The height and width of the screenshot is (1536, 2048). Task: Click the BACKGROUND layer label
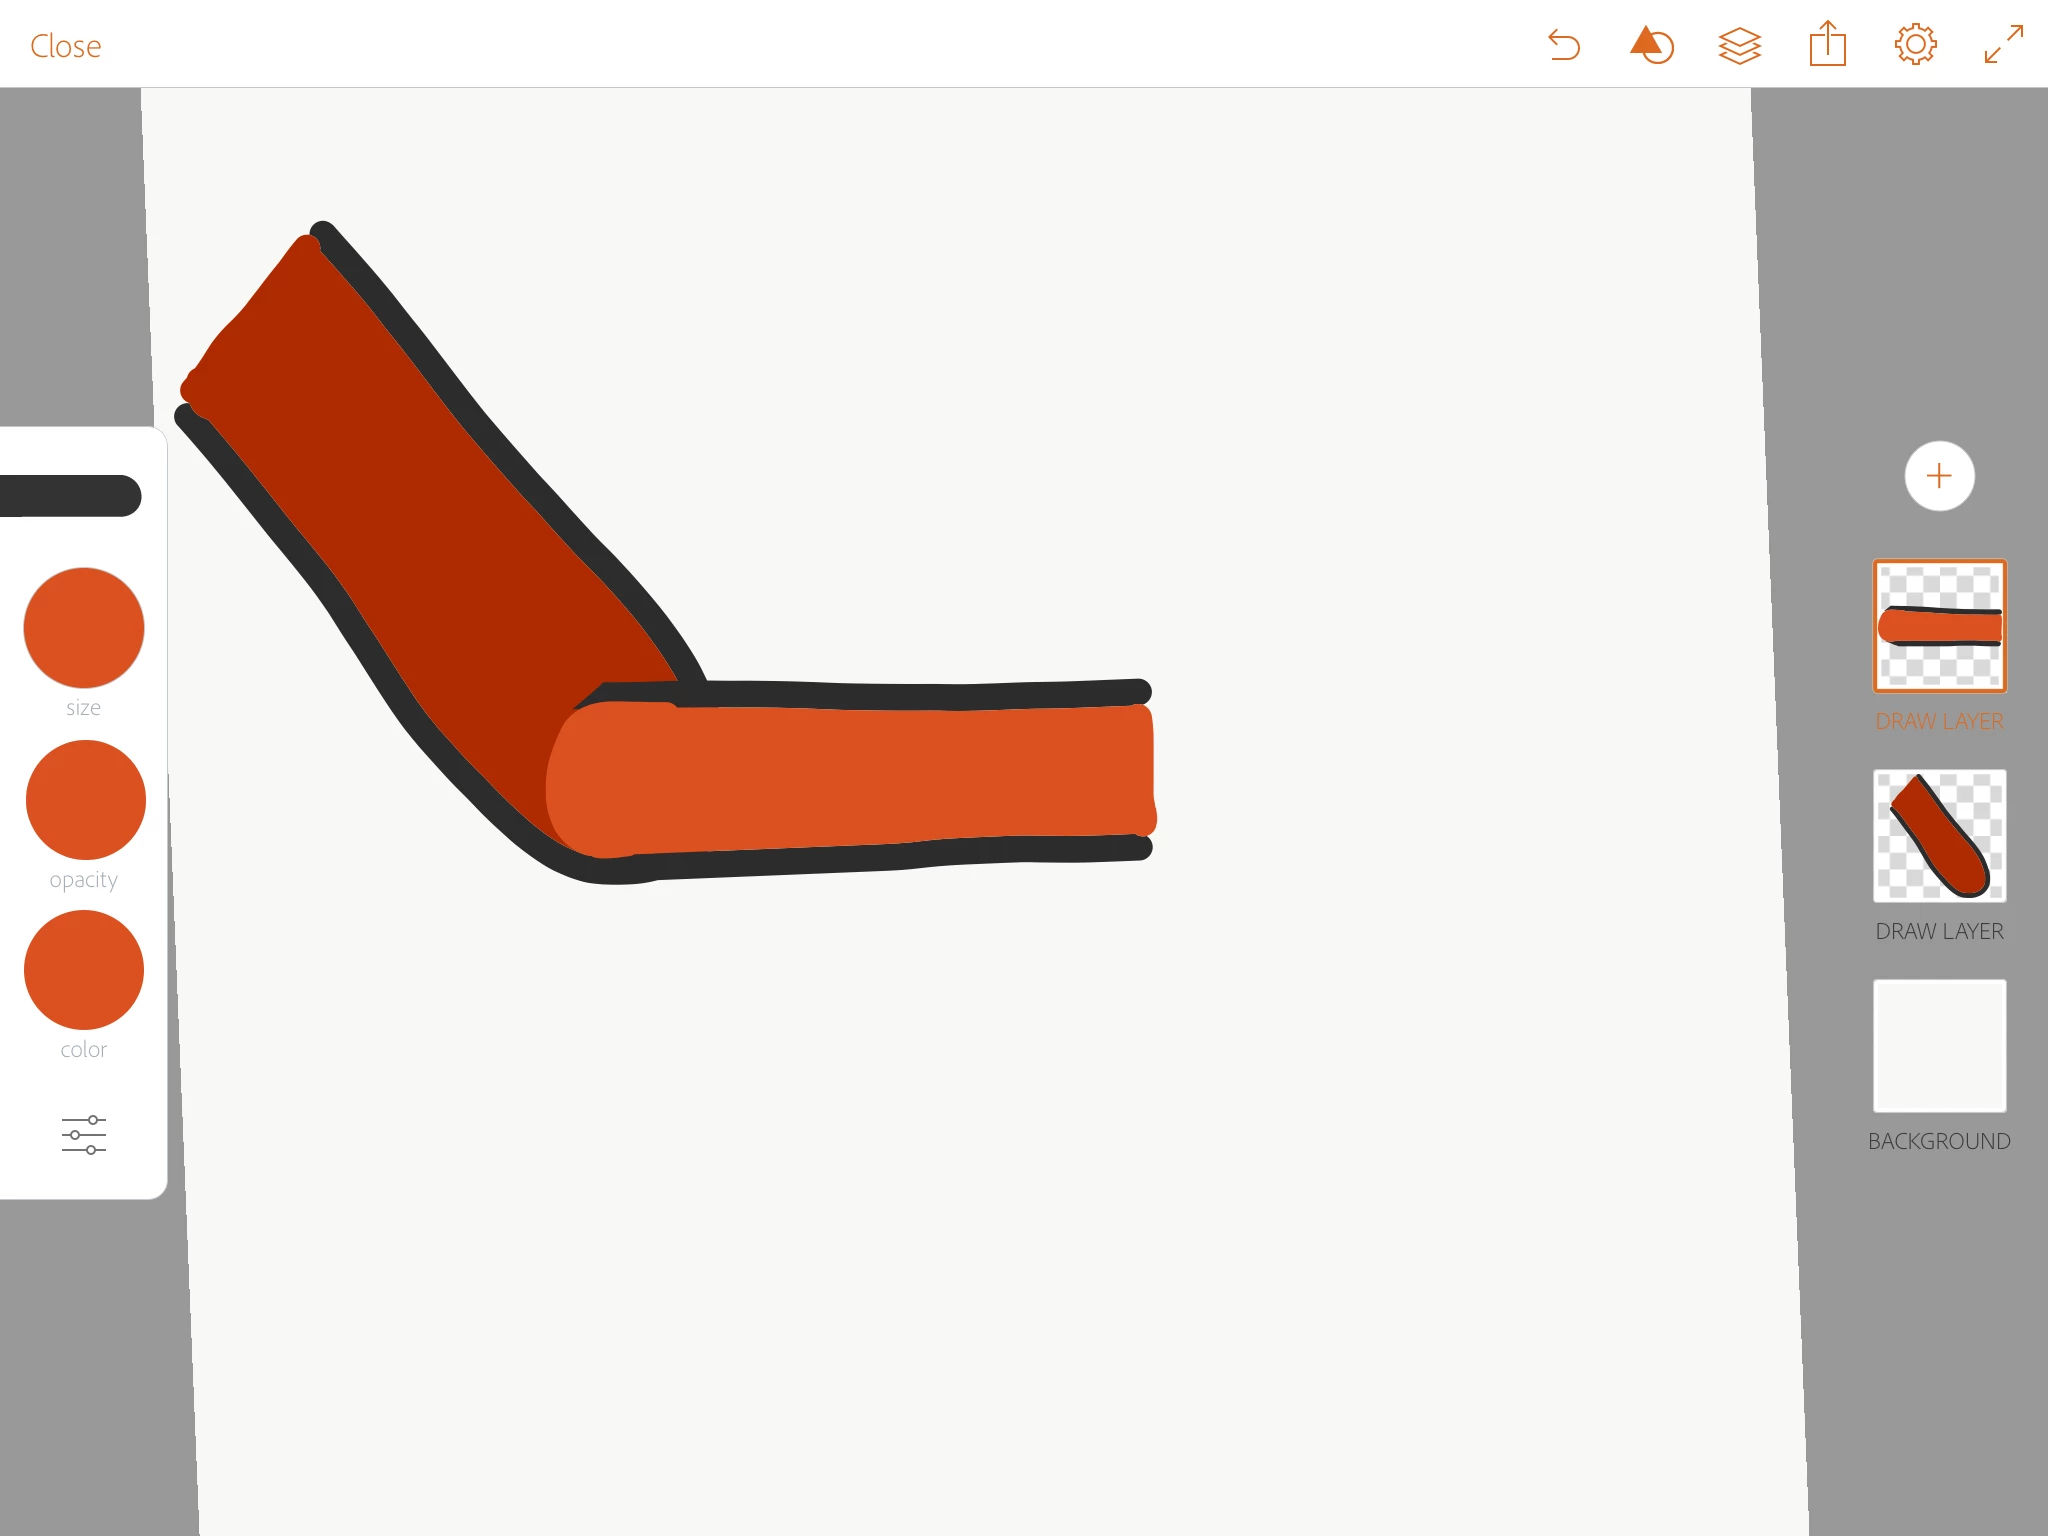[1939, 1142]
